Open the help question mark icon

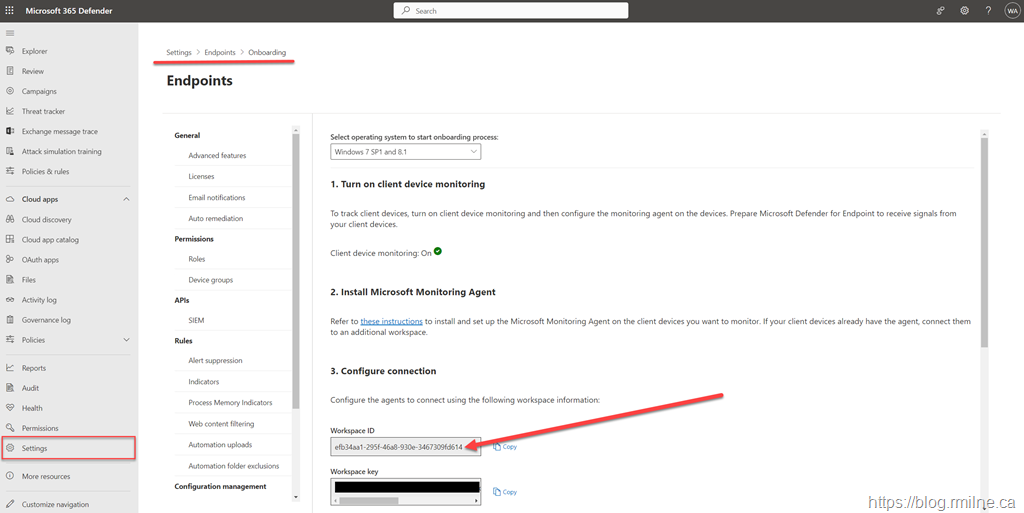point(988,10)
